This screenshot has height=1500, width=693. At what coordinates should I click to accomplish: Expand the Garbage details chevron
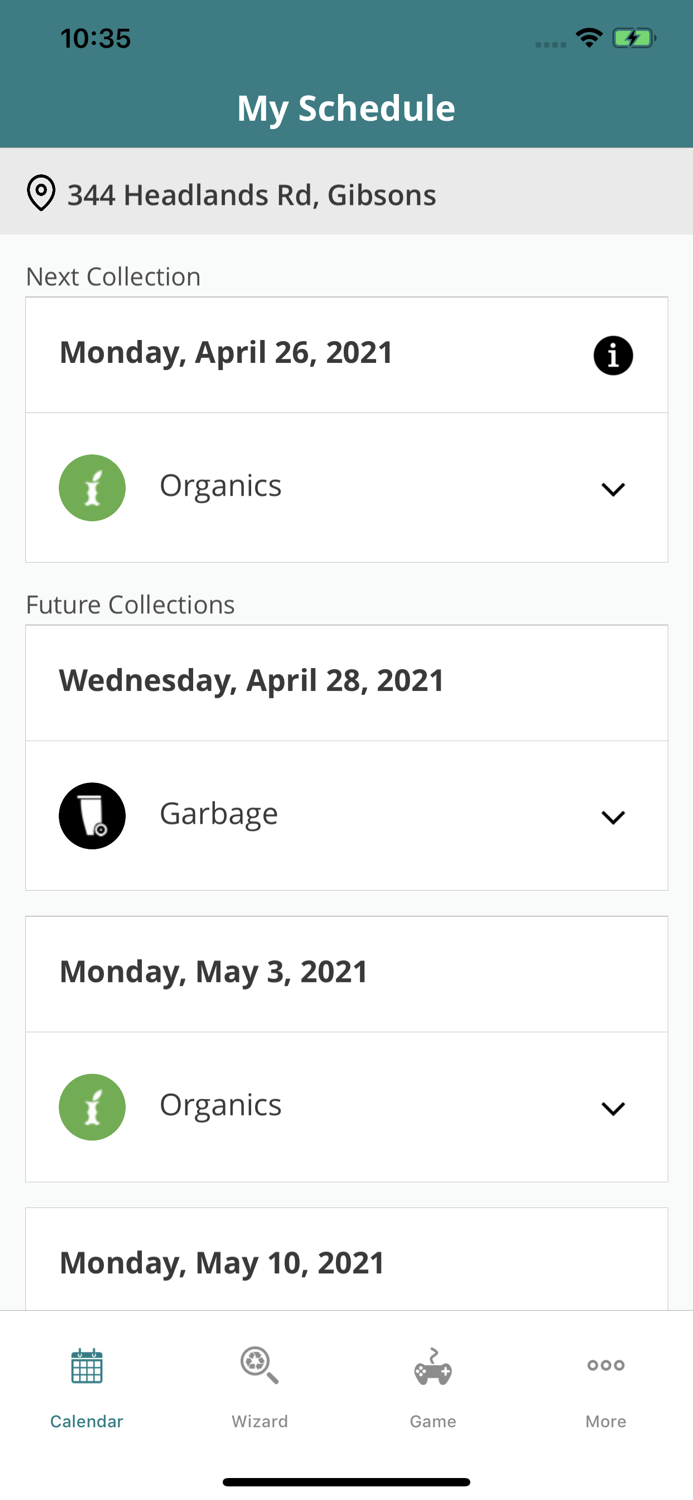614,817
